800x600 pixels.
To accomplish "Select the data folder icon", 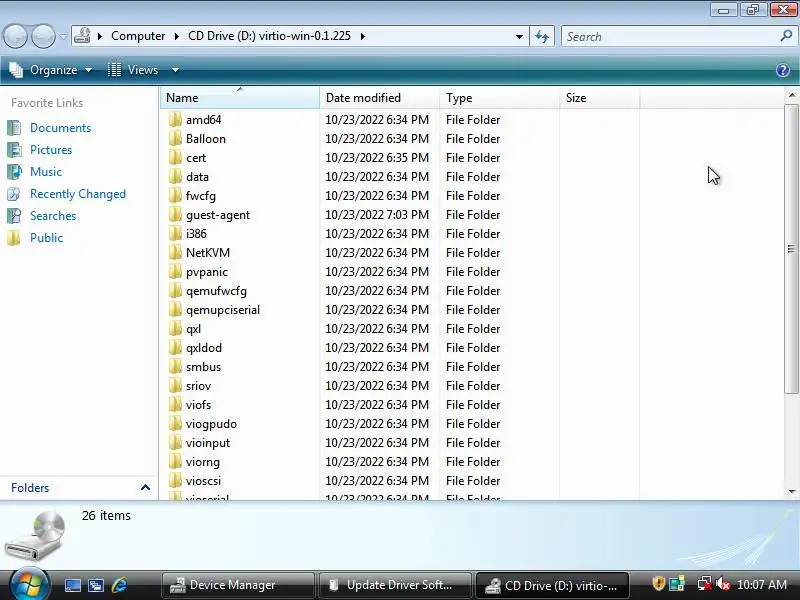I will point(175,177).
